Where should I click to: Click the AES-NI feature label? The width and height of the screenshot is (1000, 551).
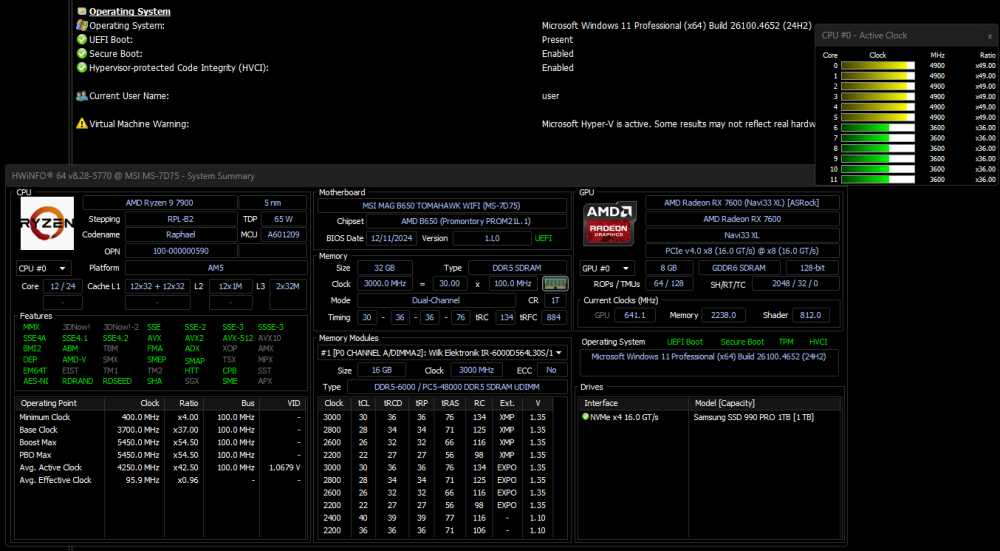coord(35,381)
